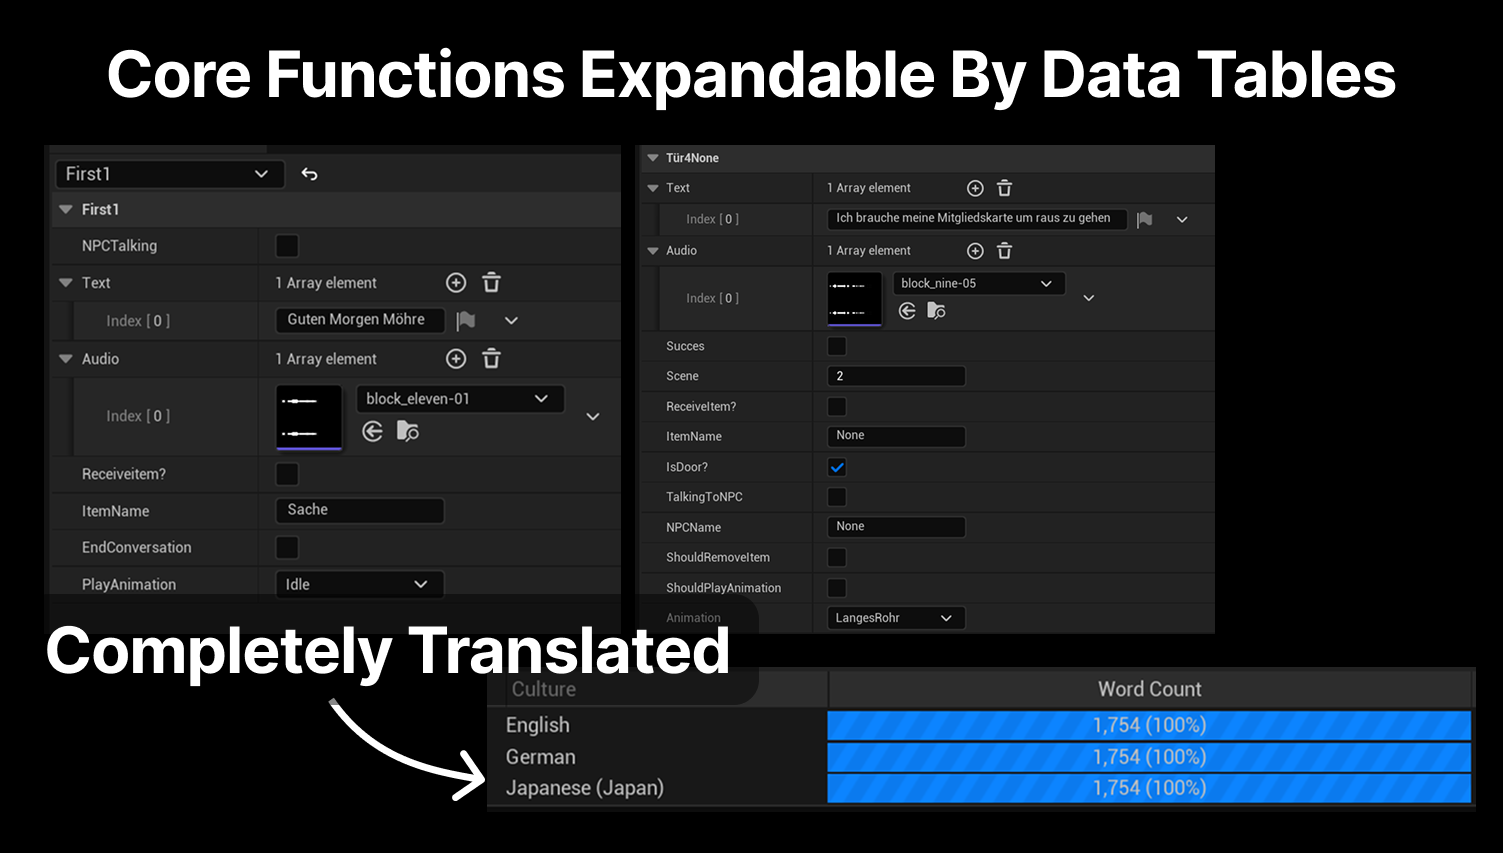
Task: Delete Text array elements in First1 panel
Action: pos(491,283)
